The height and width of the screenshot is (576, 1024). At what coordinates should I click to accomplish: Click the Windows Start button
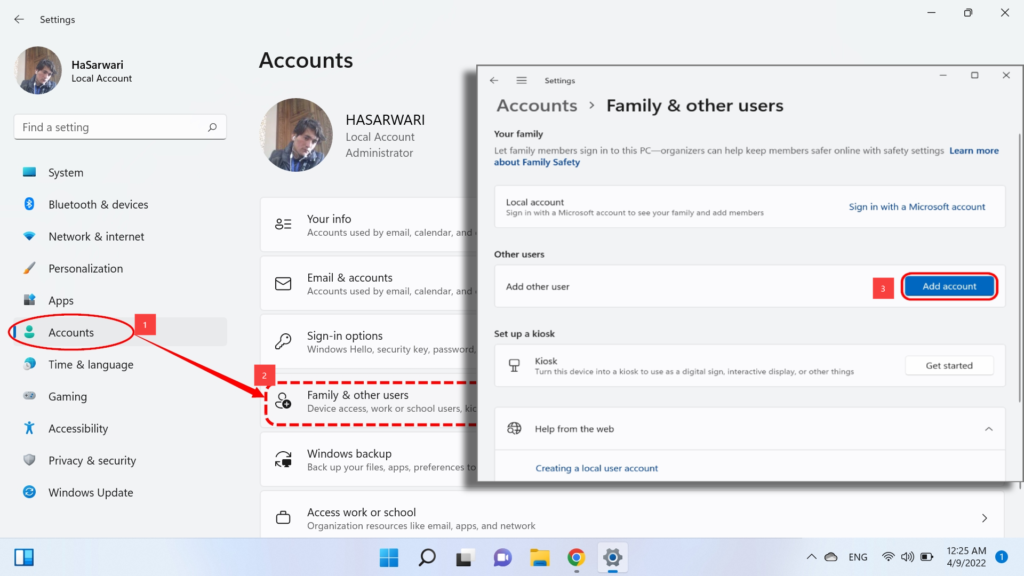click(389, 557)
